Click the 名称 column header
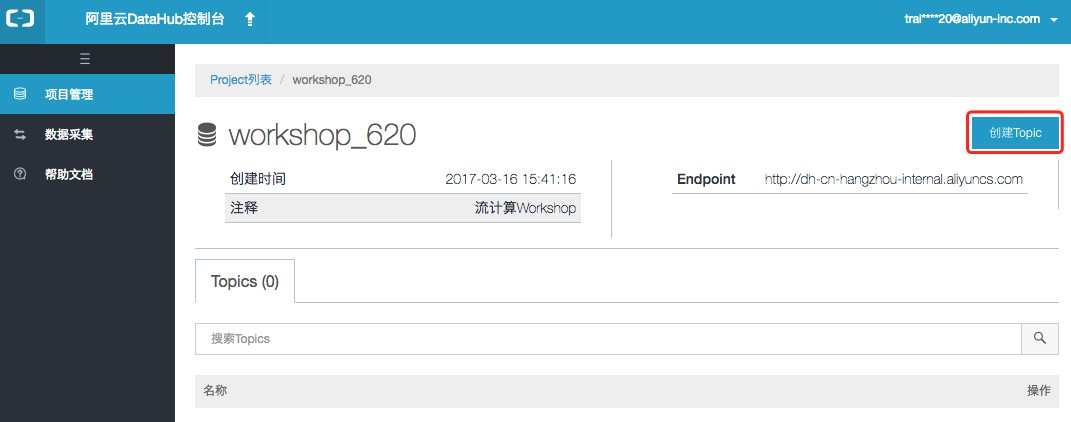Image resolution: width=1071 pixels, height=422 pixels. point(215,391)
